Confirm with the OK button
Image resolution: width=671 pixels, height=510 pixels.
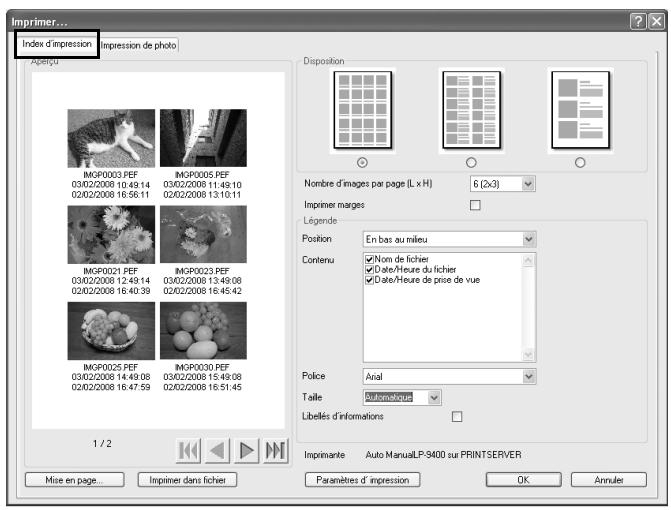pos(523,480)
